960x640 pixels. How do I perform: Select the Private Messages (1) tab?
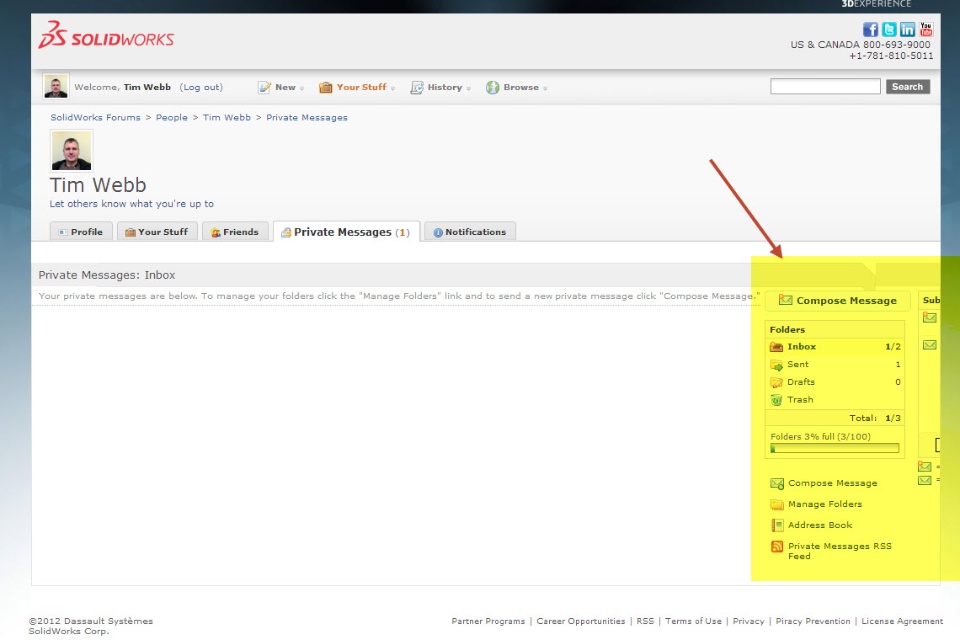347,232
